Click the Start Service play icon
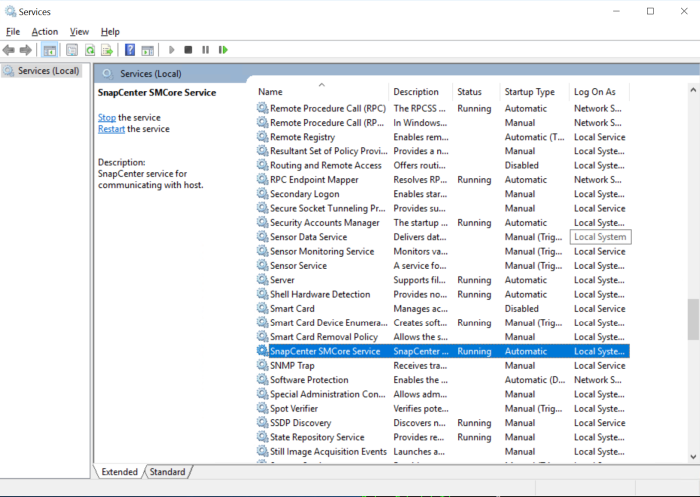The width and height of the screenshot is (700, 497). (x=171, y=49)
